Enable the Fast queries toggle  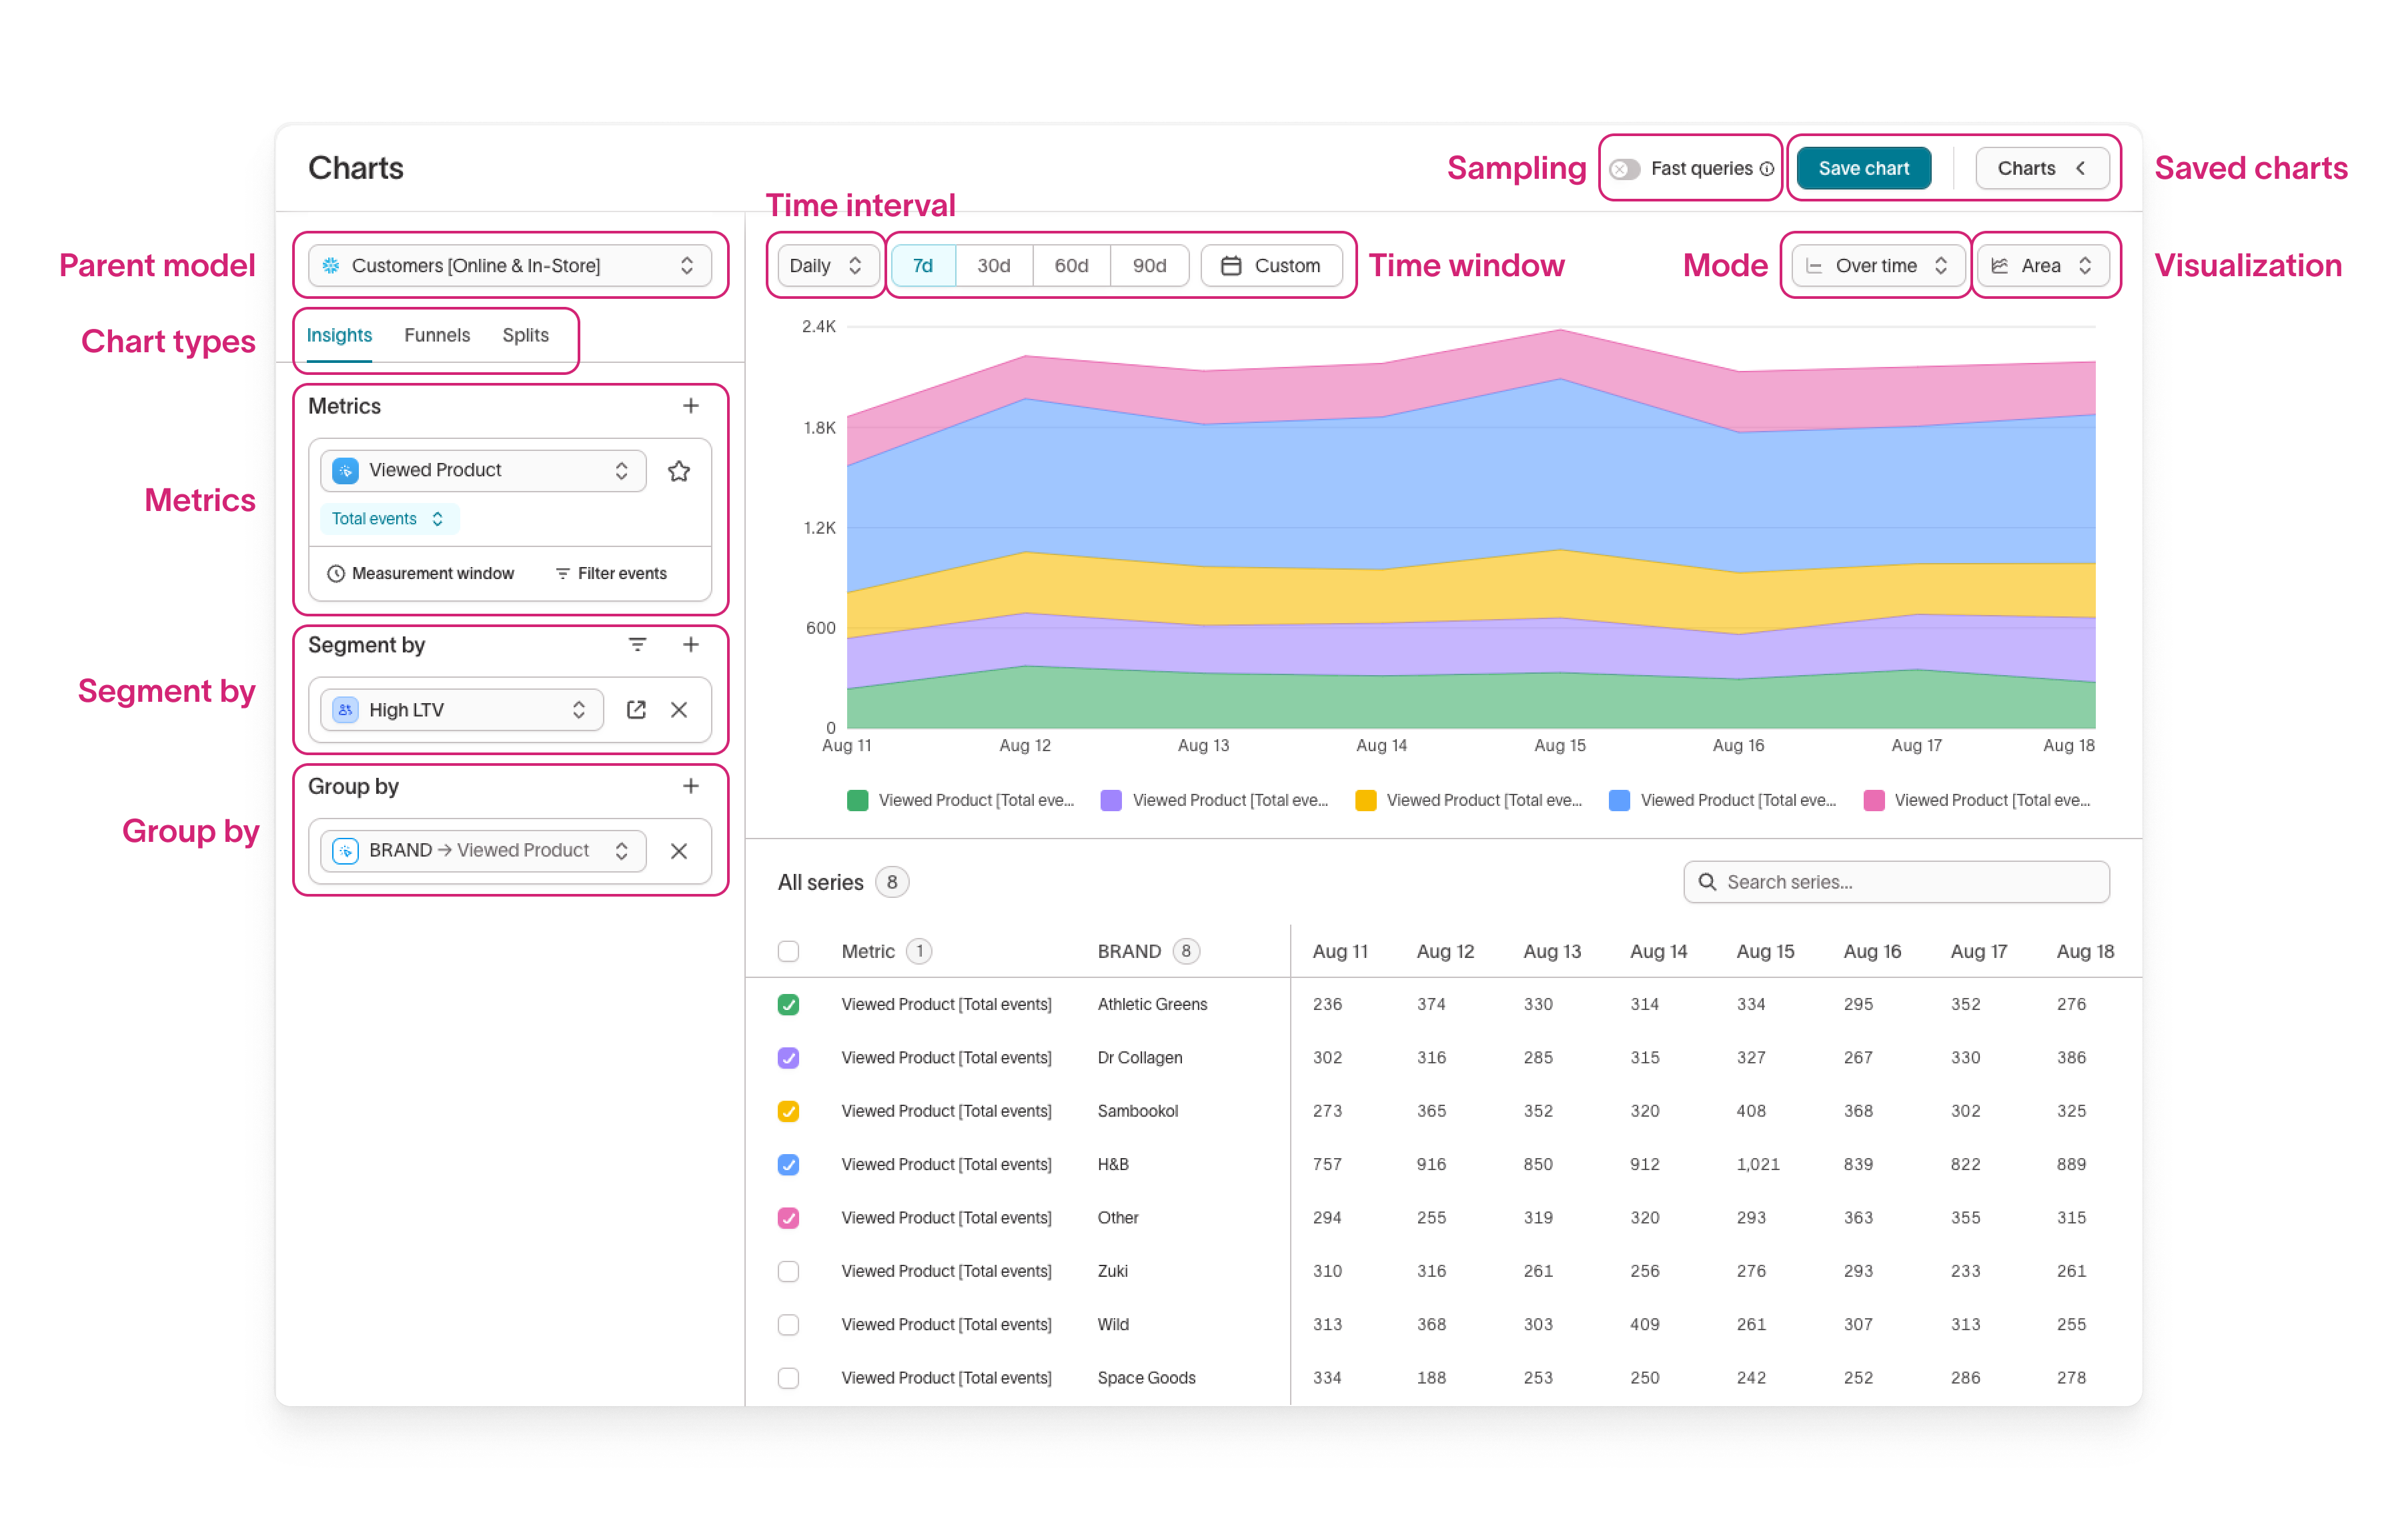[x=1625, y=169]
